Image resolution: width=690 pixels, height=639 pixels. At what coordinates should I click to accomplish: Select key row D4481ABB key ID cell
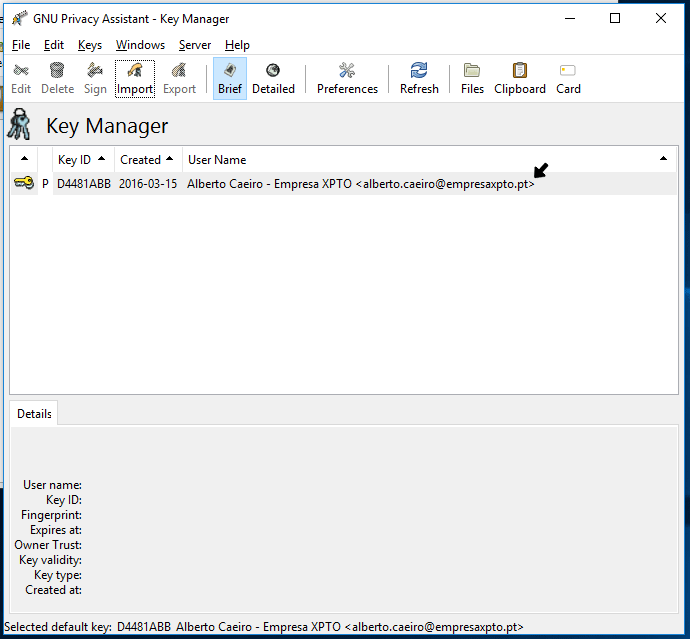[x=84, y=184]
